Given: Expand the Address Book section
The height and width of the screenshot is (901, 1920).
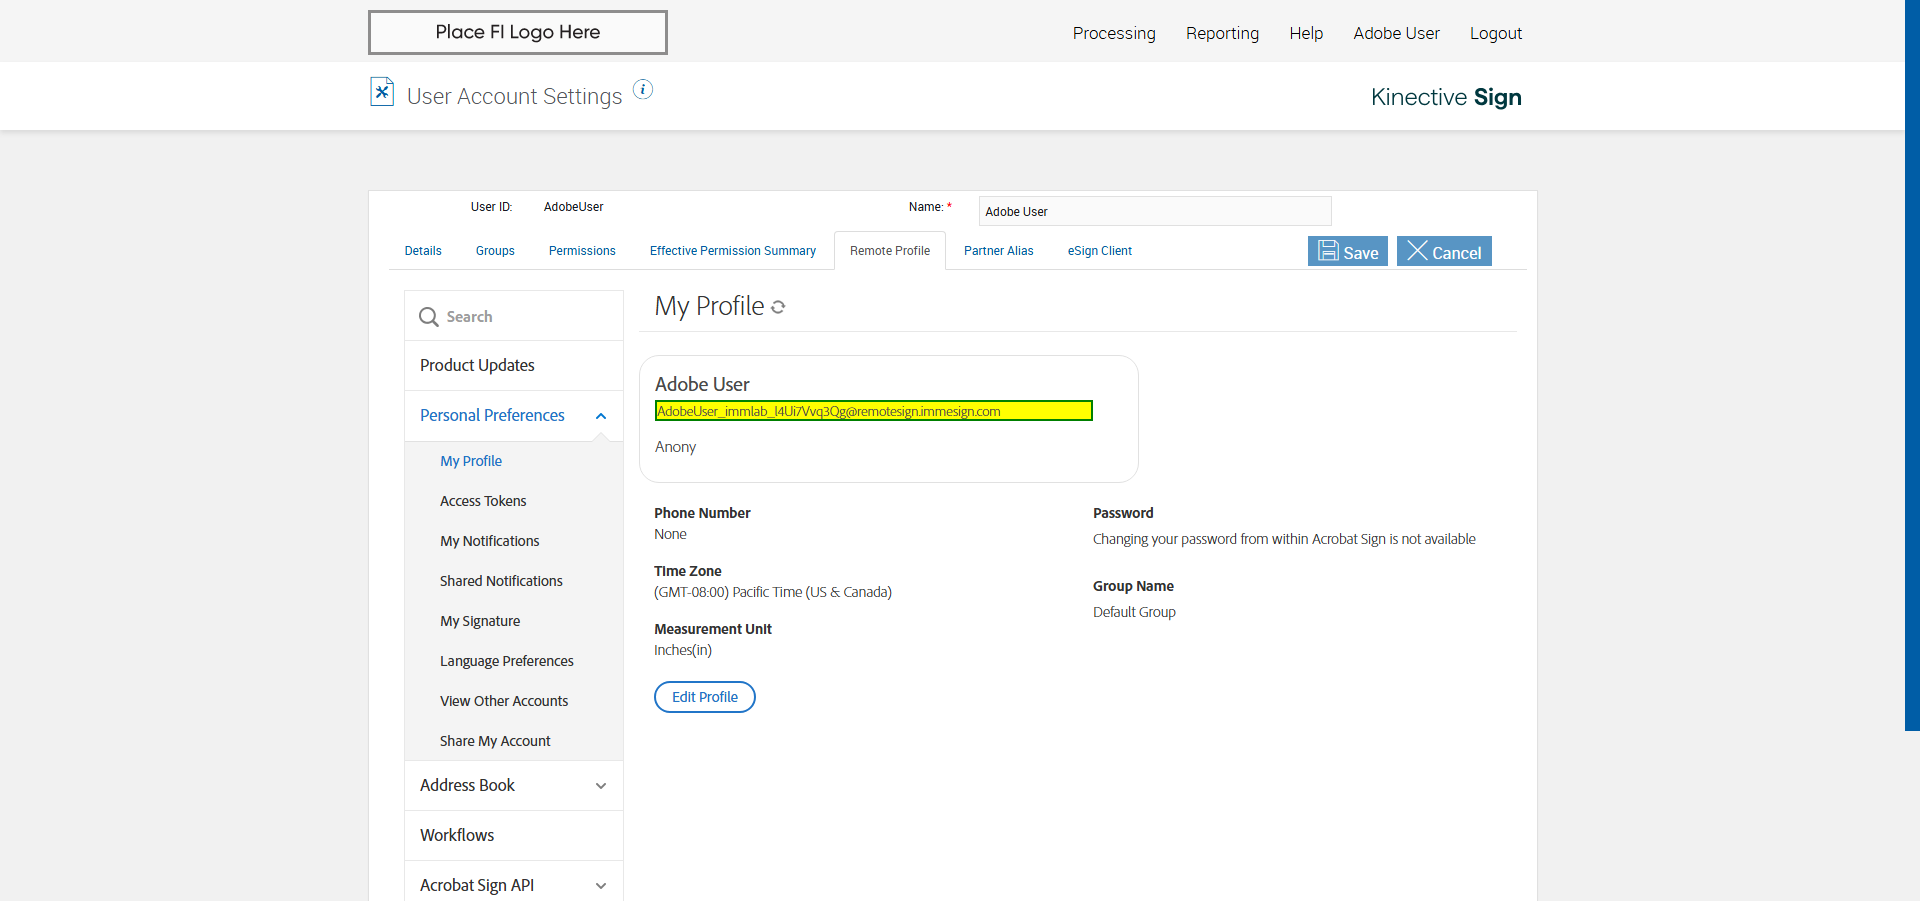Looking at the screenshot, I should [601, 786].
